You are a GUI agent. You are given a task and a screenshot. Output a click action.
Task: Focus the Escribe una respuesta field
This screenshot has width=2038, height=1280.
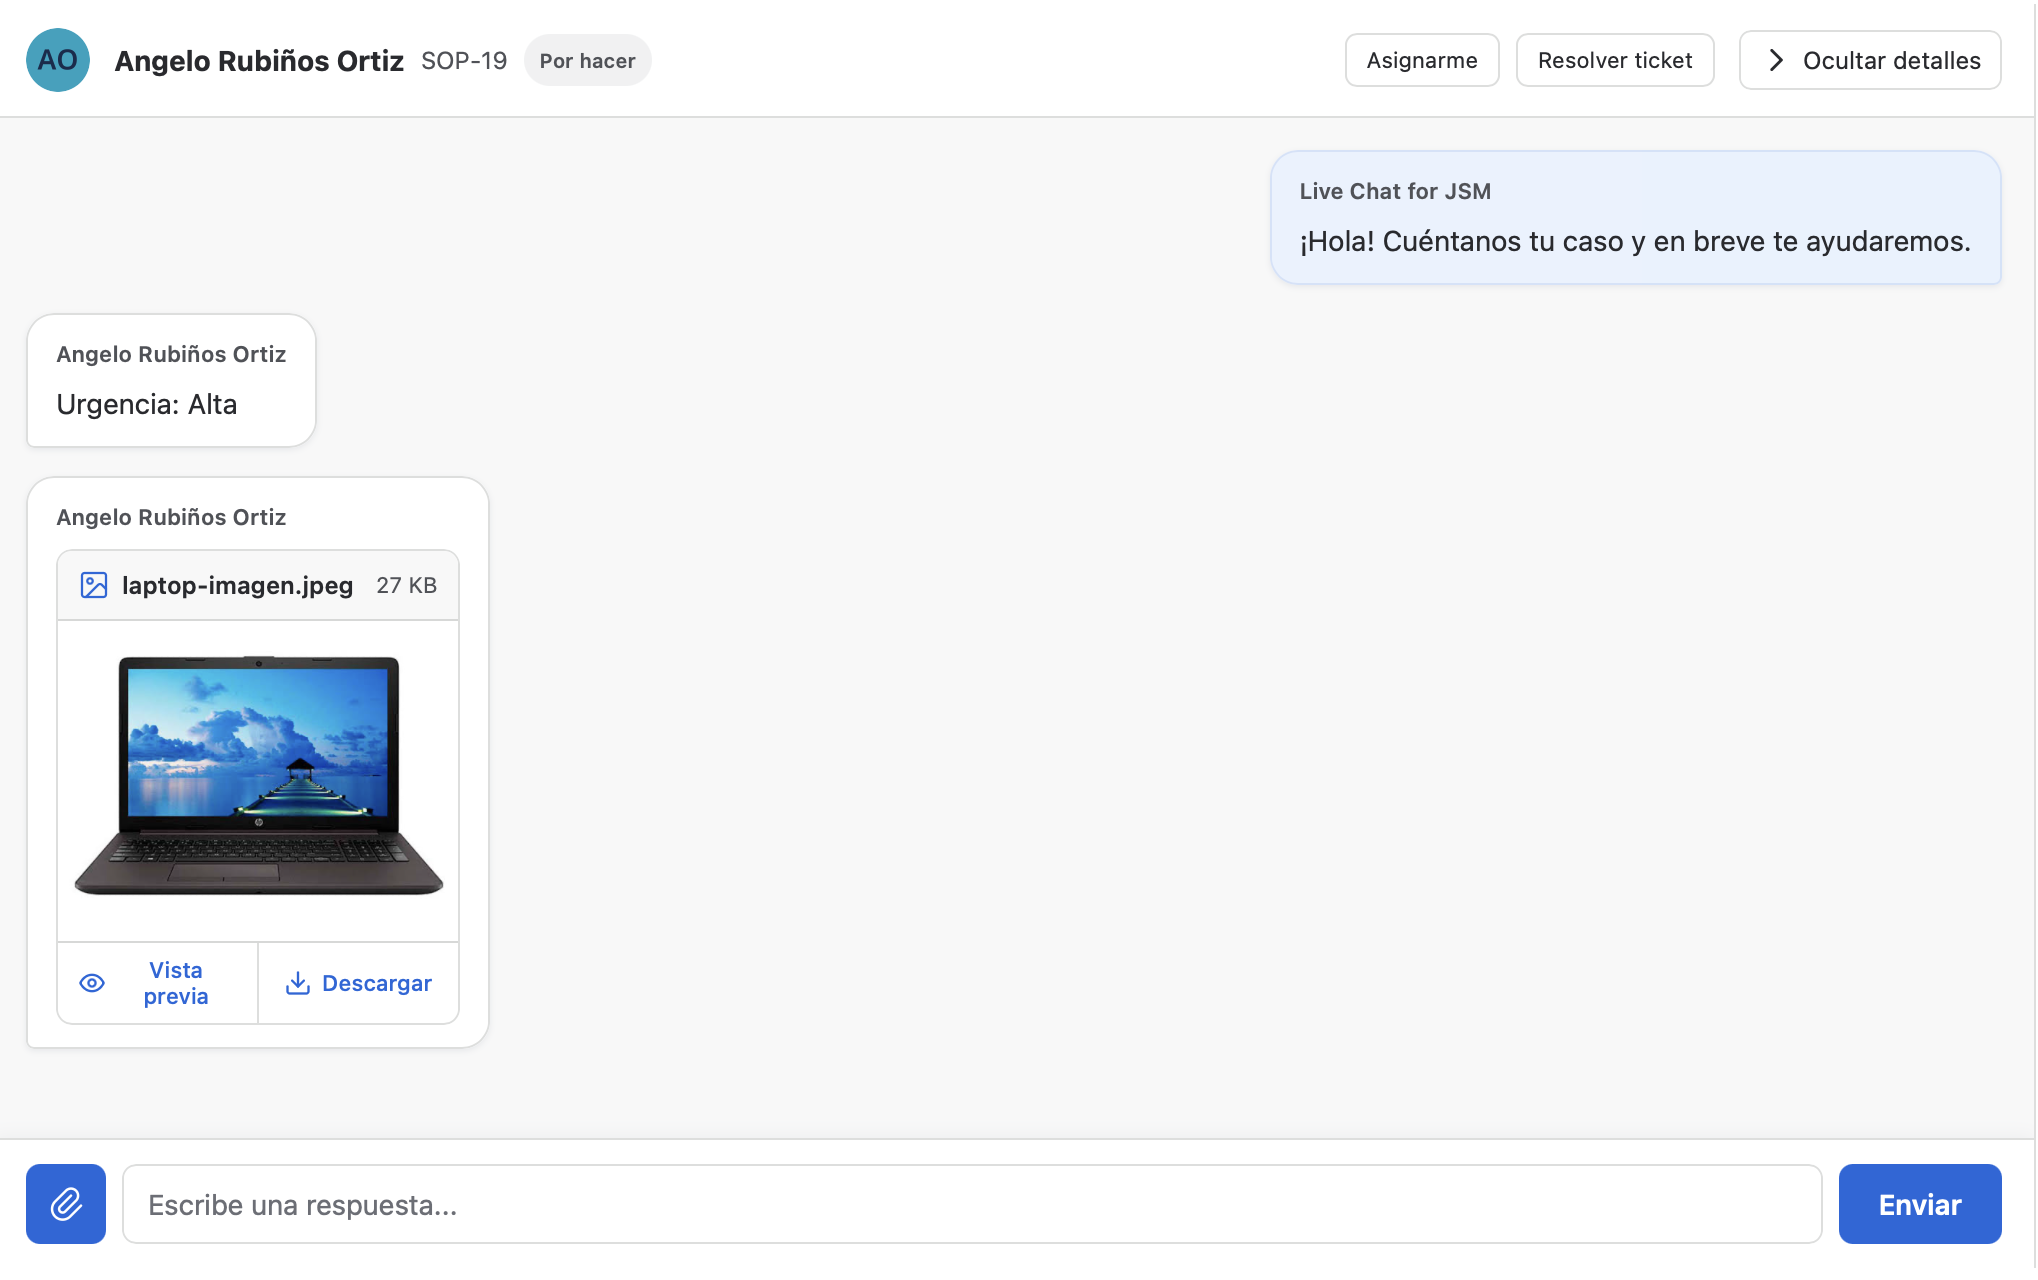pyautogui.click(x=972, y=1204)
